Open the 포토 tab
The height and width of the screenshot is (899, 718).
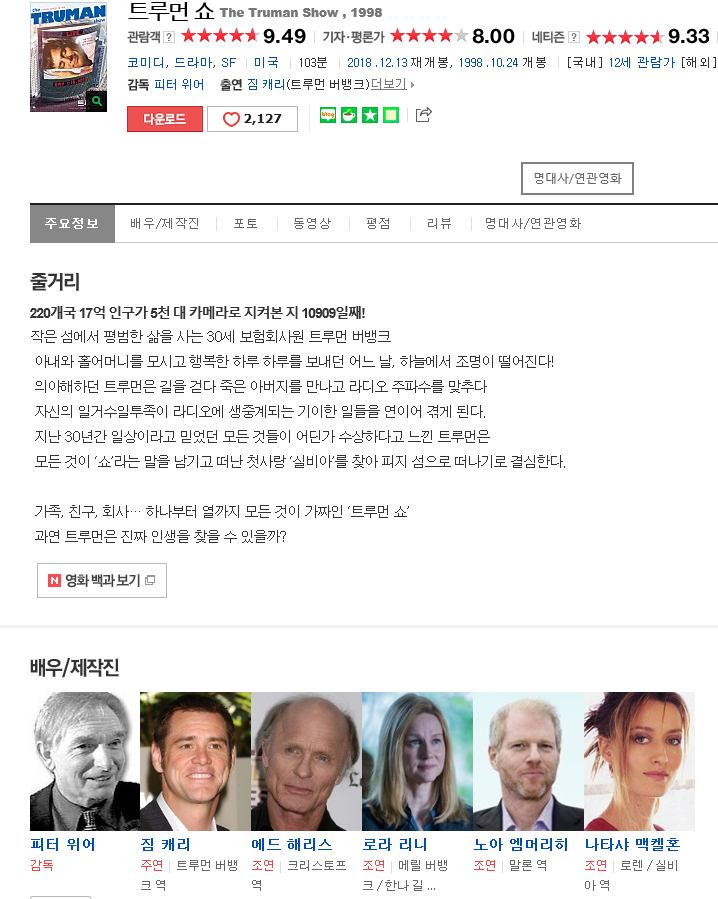(x=245, y=224)
